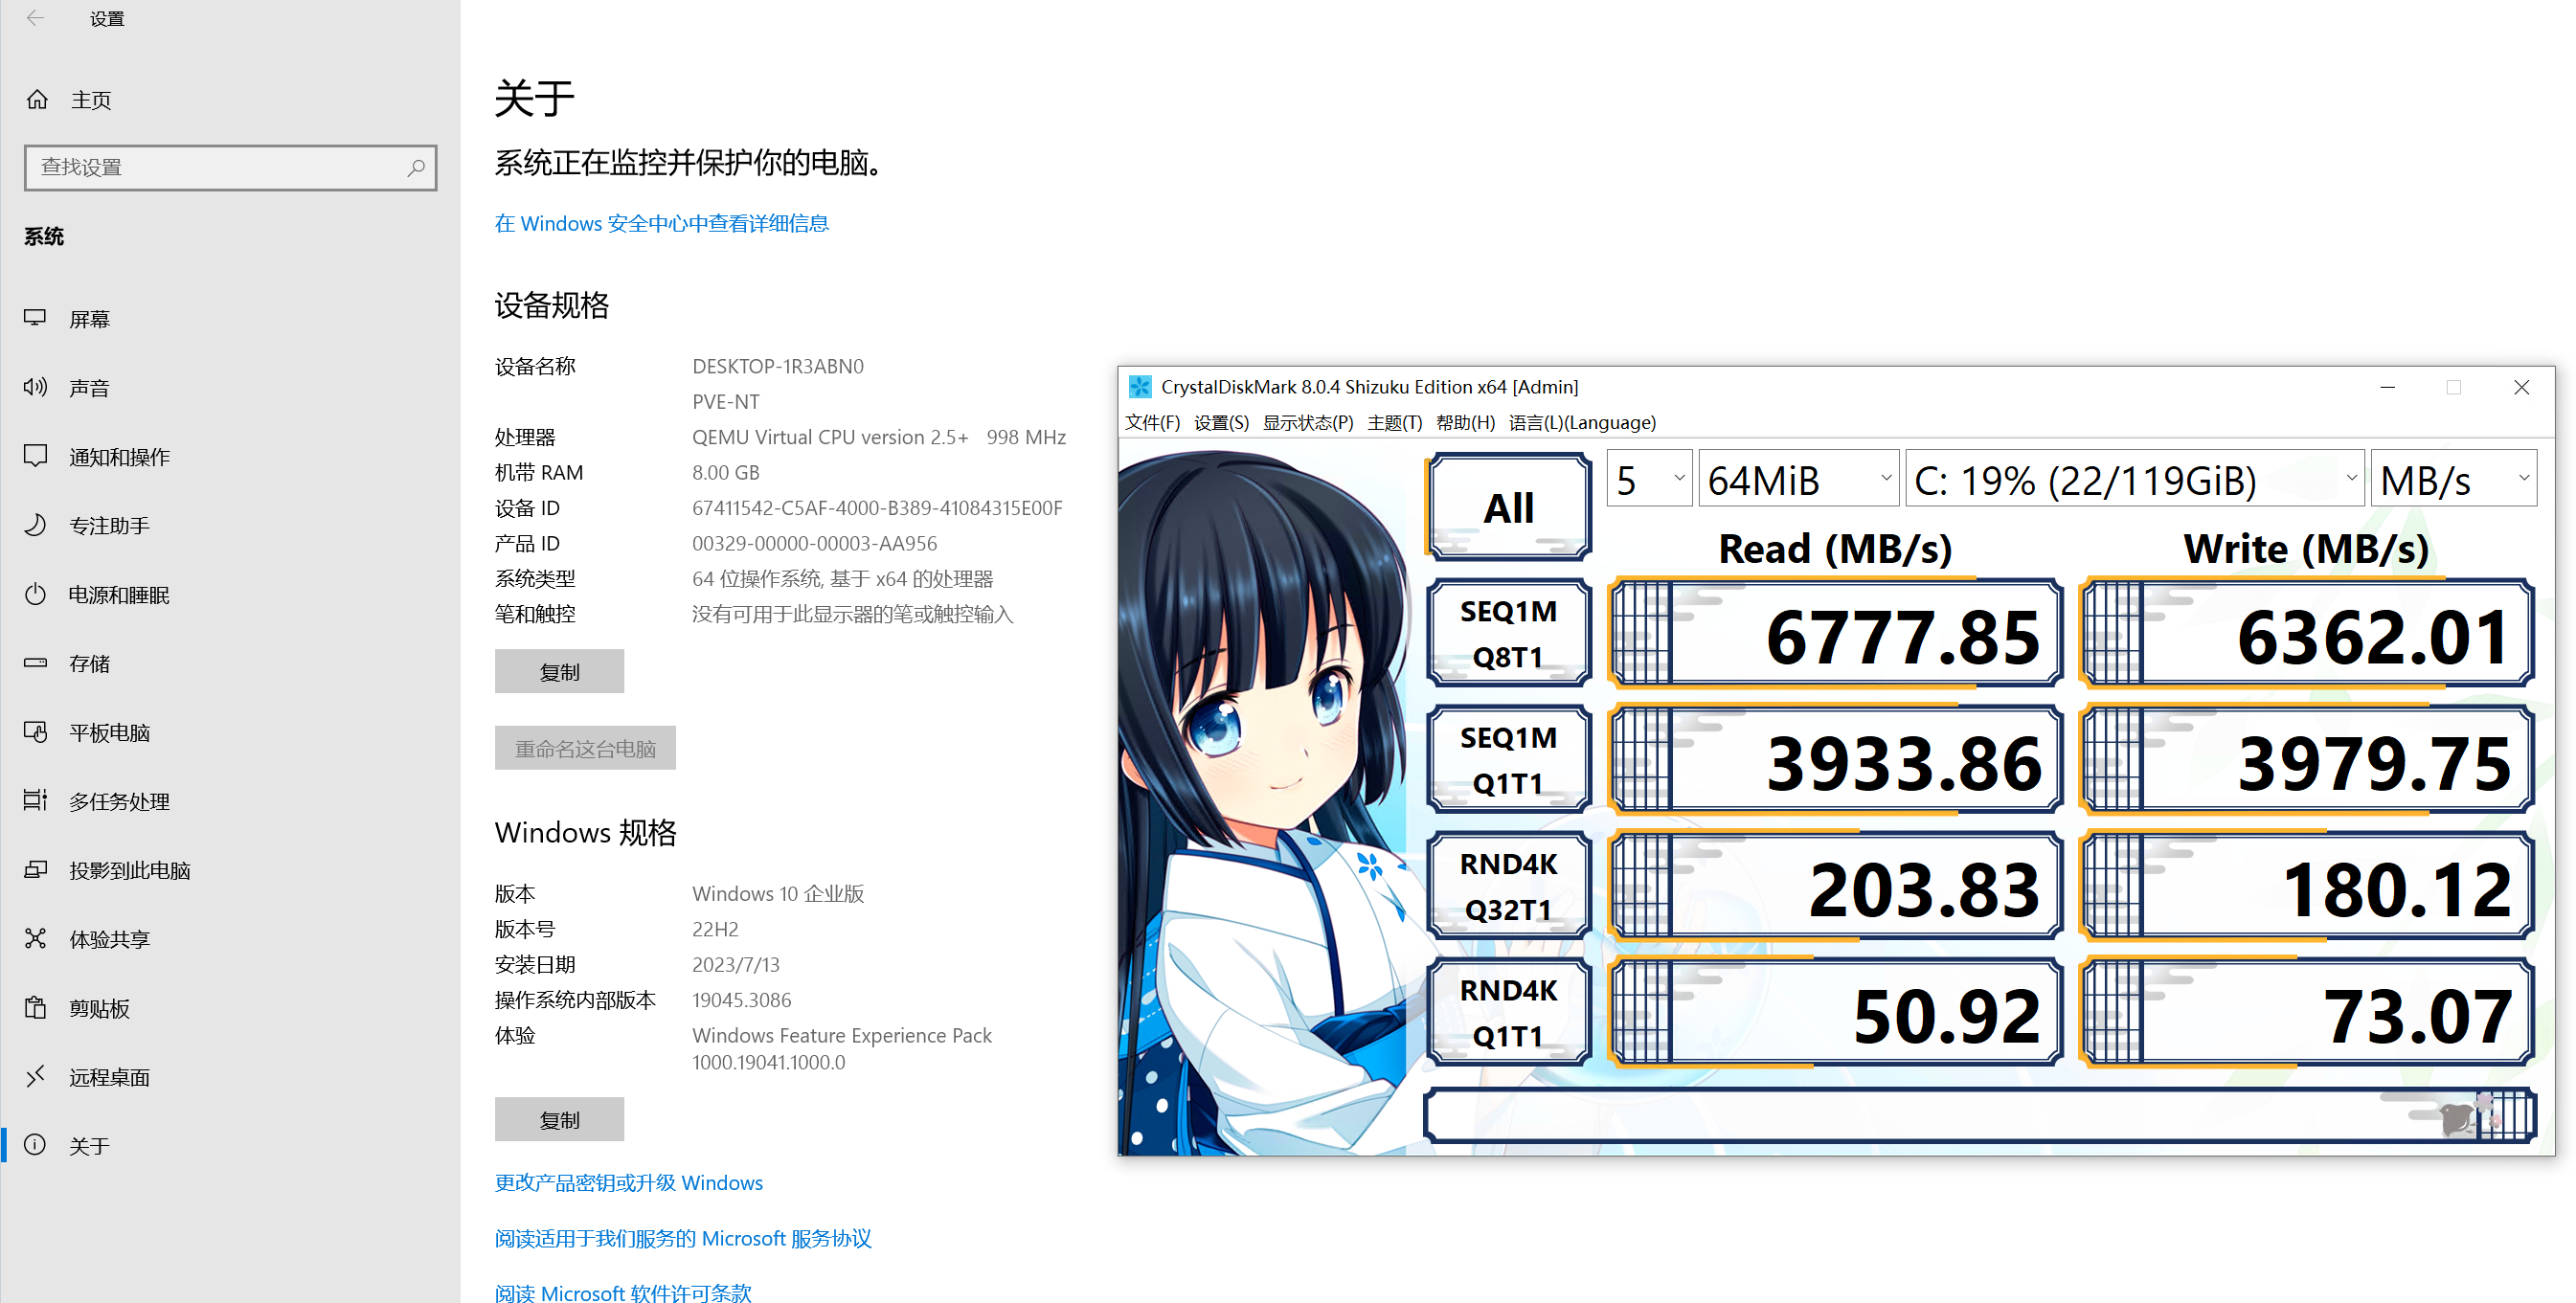
Task: Click the Remote Desktop icon
Action: [35, 1076]
